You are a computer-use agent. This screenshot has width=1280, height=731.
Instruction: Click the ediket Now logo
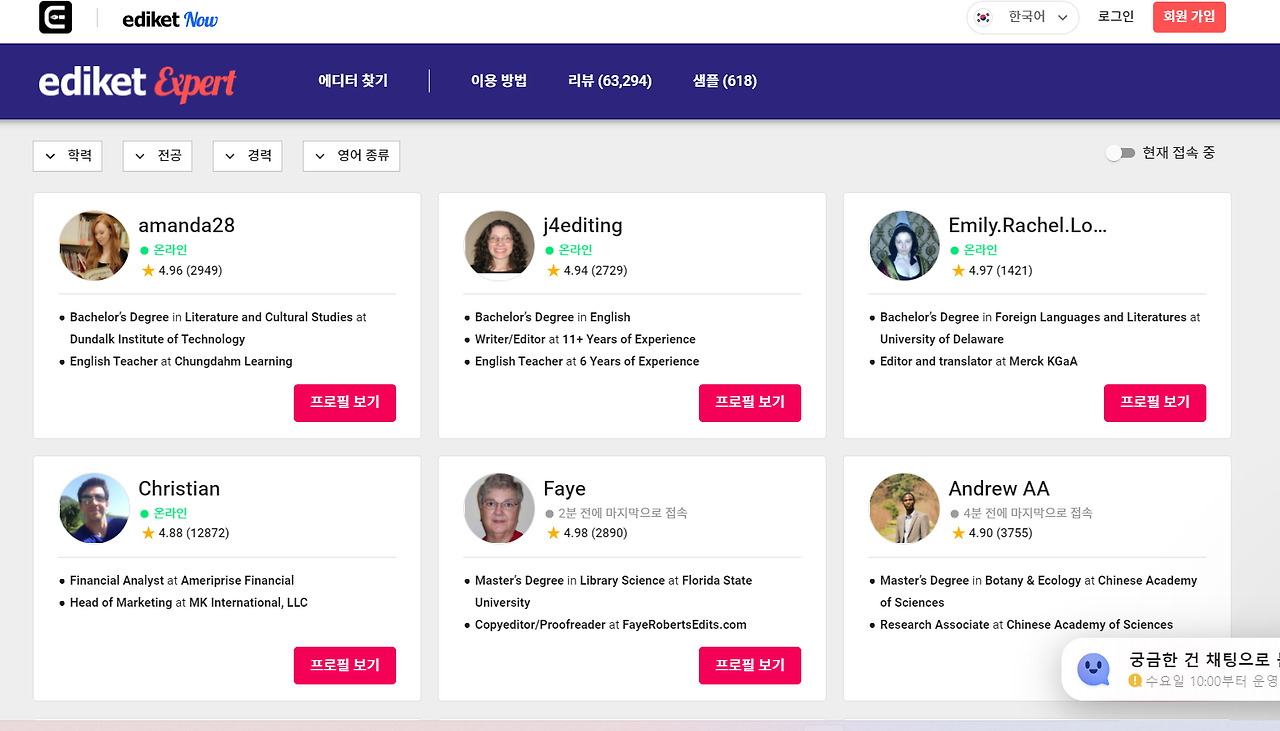coord(169,17)
